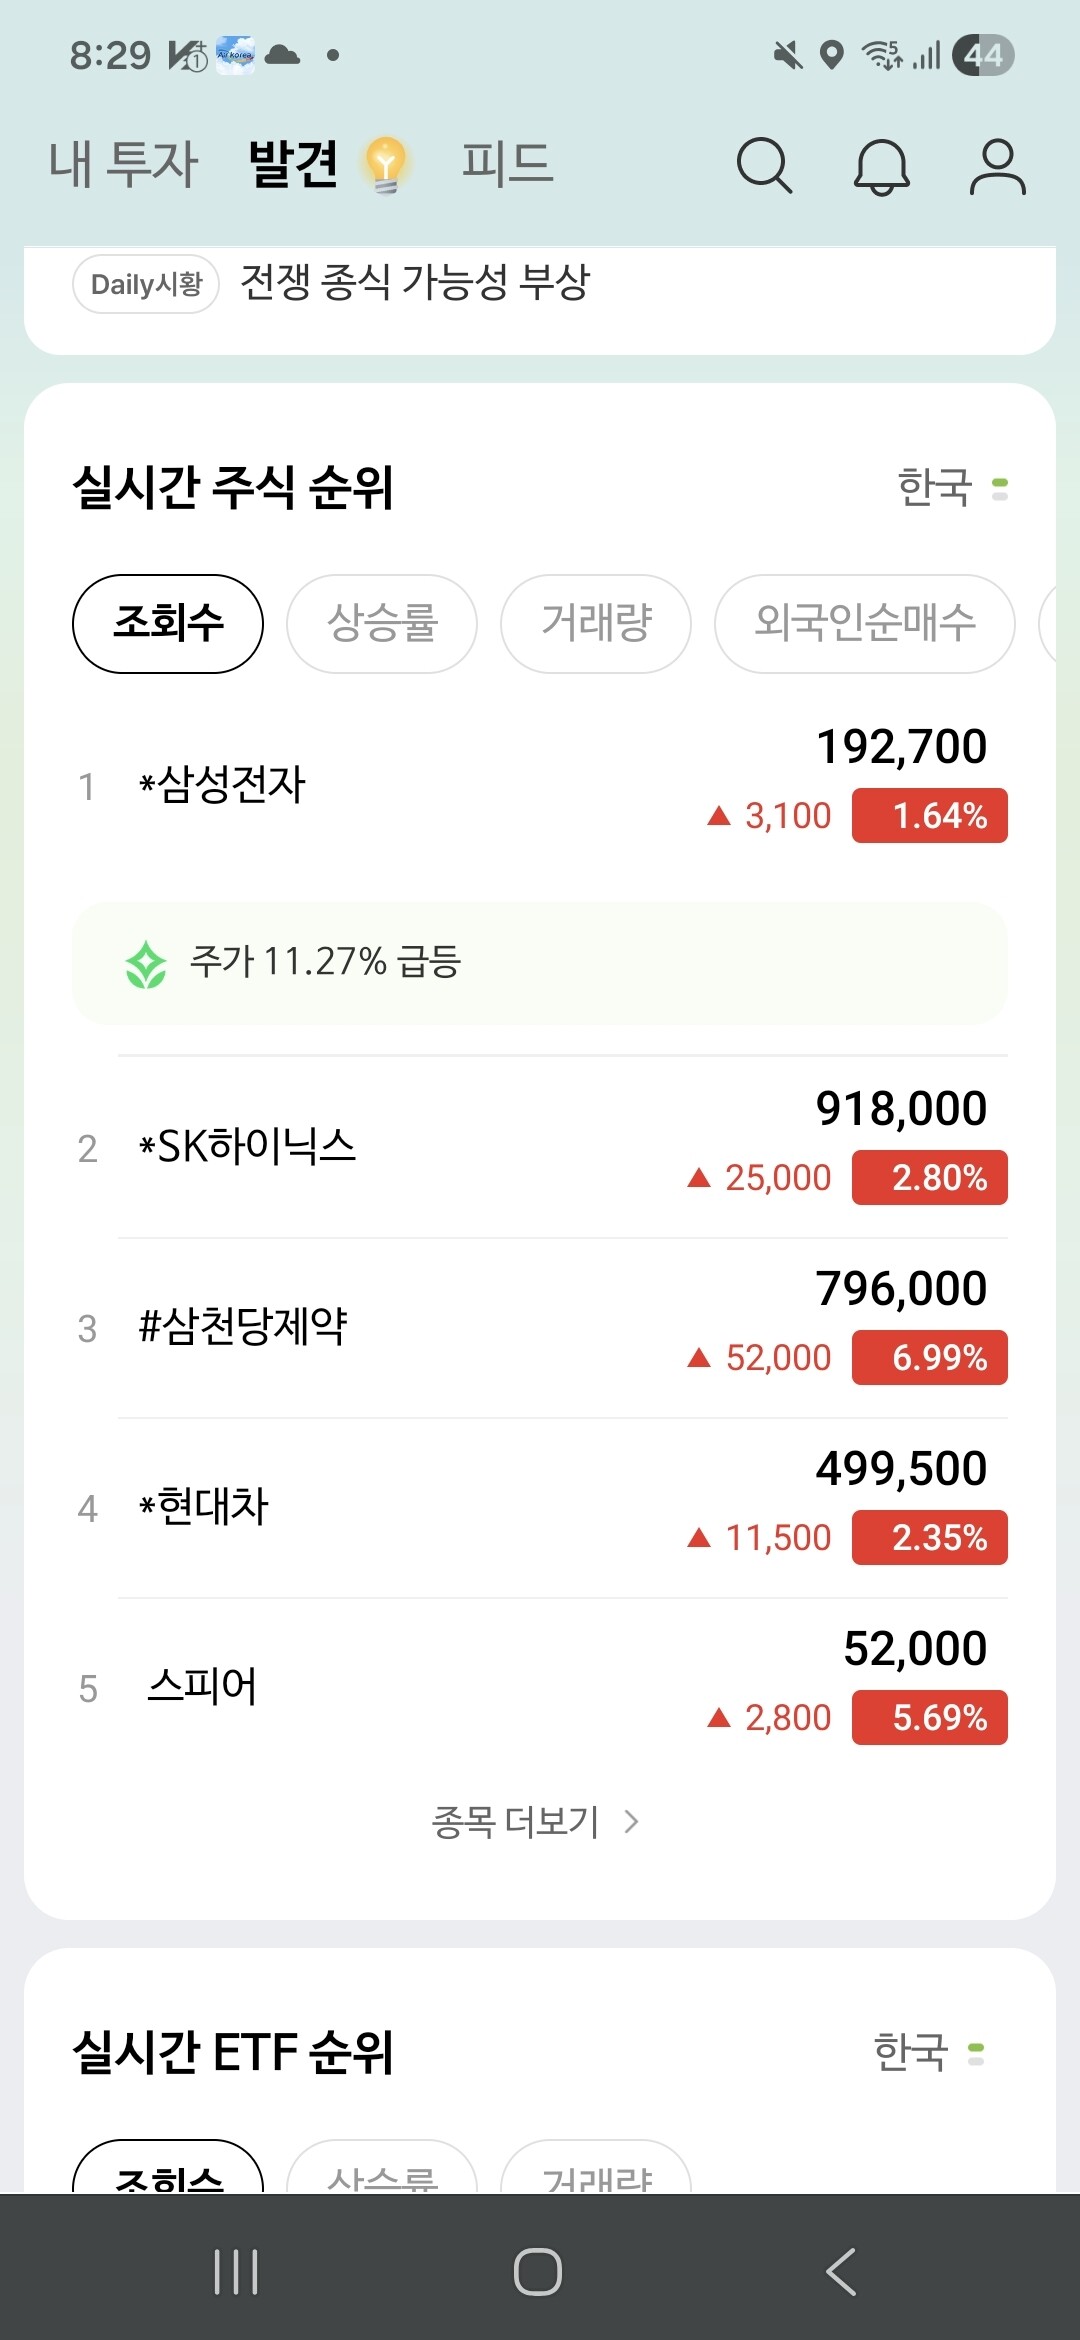Viewport: 1080px width, 2340px height.
Task: Switch country for 실시간 ETF 순위
Action: [x=928, y=2053]
